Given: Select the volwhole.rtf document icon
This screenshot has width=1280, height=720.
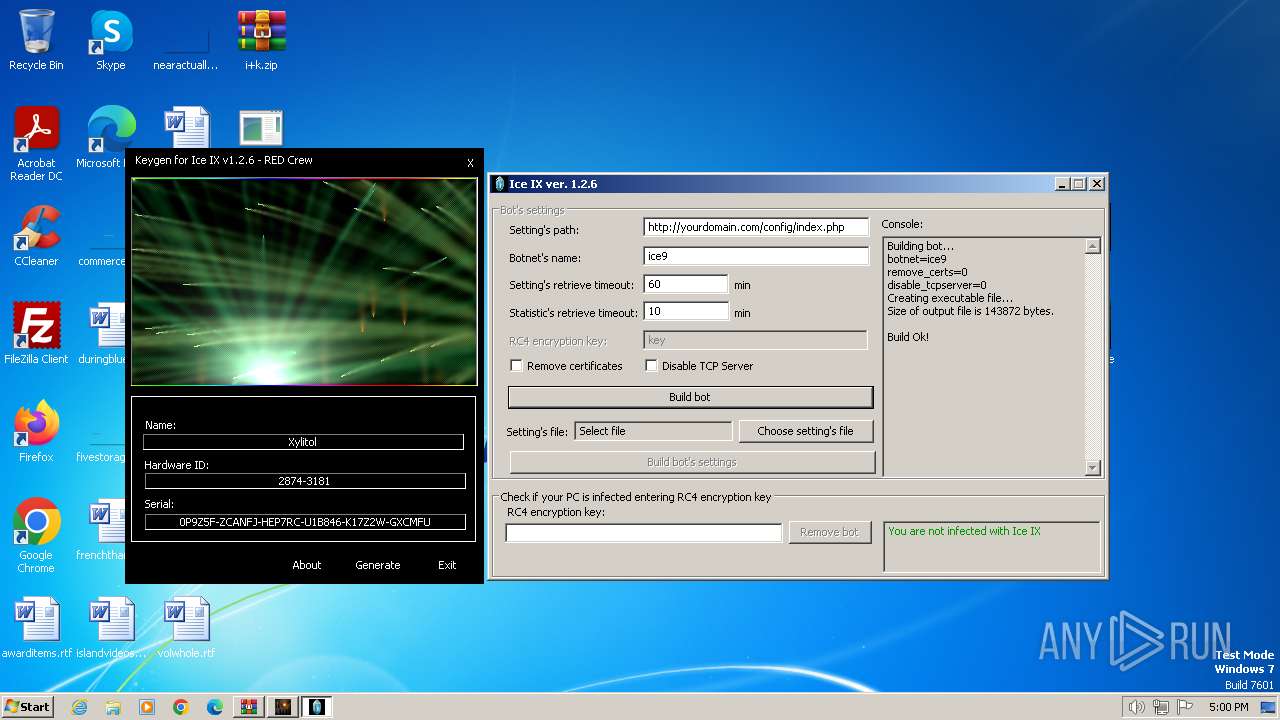Looking at the screenshot, I should [186, 628].
